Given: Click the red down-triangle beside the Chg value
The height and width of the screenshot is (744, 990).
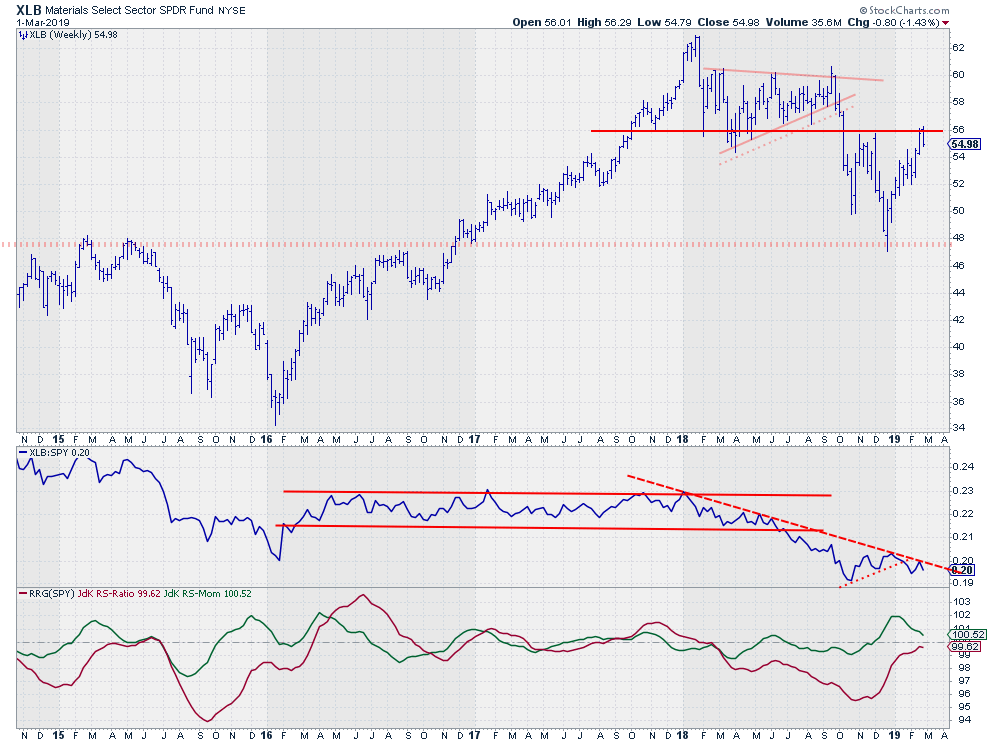Looking at the screenshot, I should click(945, 23).
